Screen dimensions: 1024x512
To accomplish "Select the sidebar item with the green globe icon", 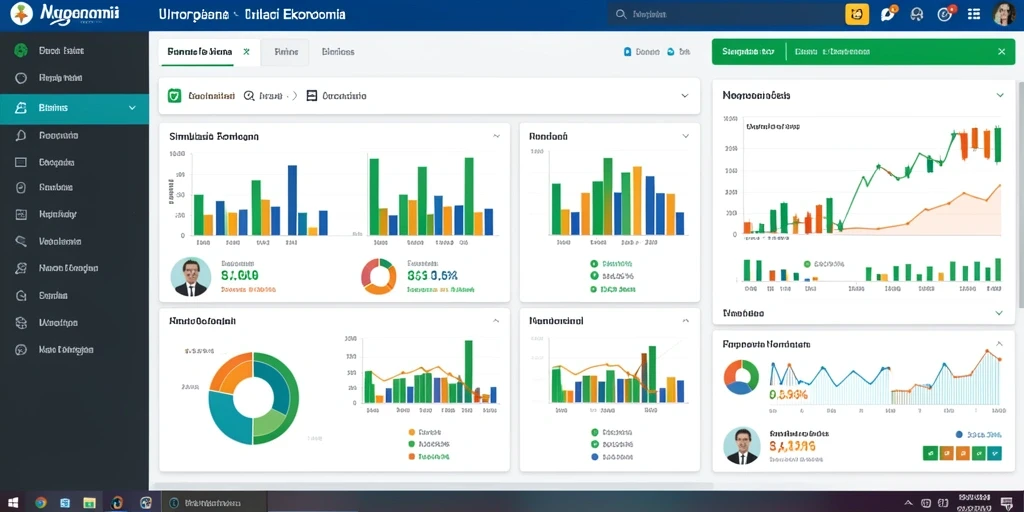I will 74,50.
